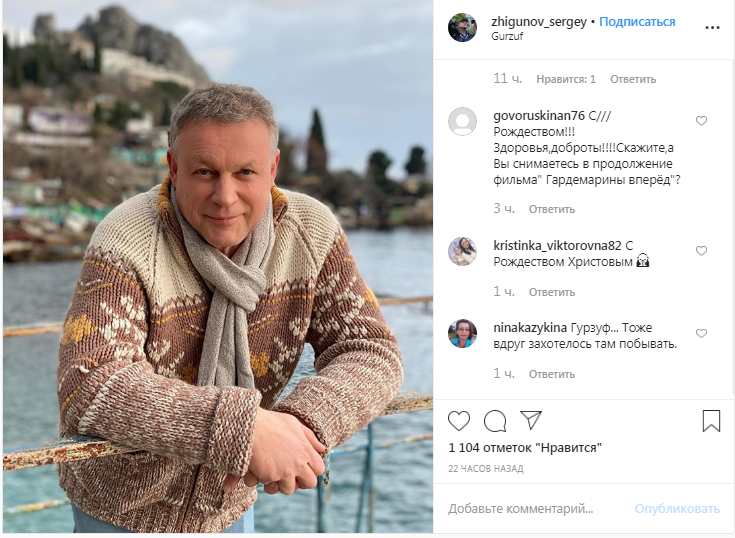Save post with bookmark icon
Image resolution: width=735 pixels, height=538 pixels.
(x=711, y=420)
